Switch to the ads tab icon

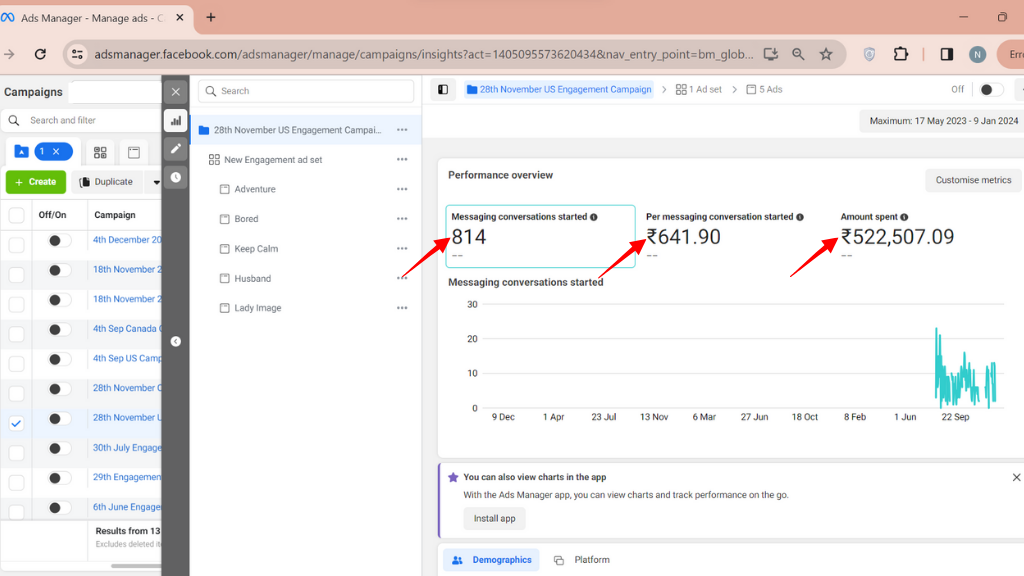point(134,152)
